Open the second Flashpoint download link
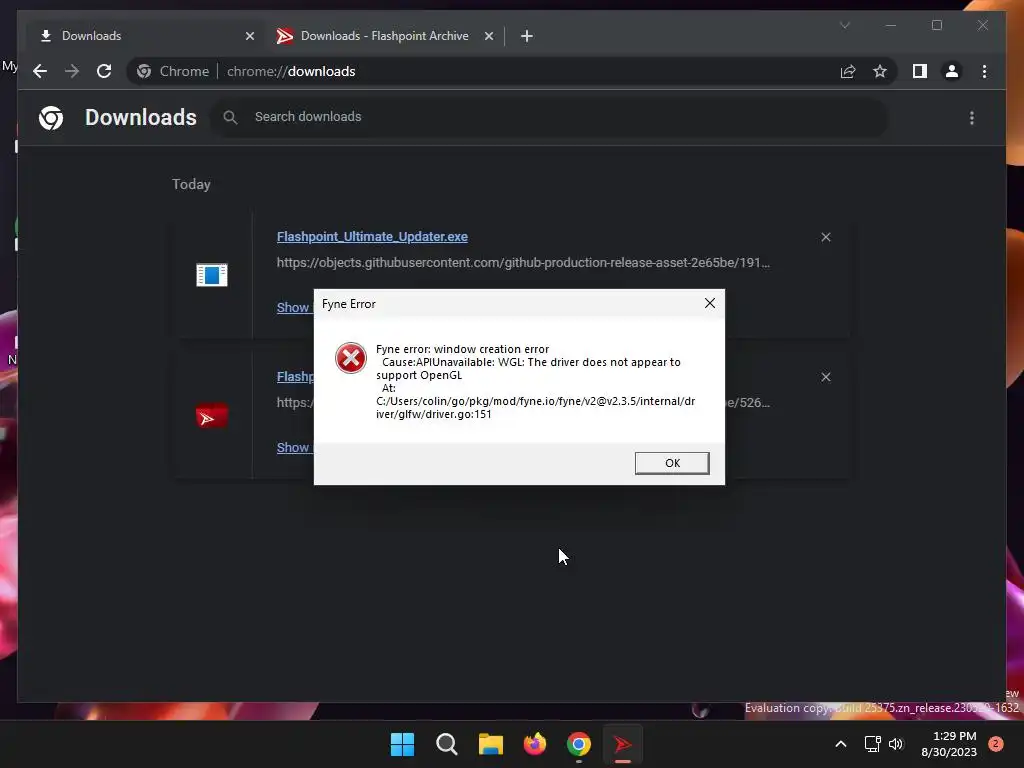 pos(295,377)
